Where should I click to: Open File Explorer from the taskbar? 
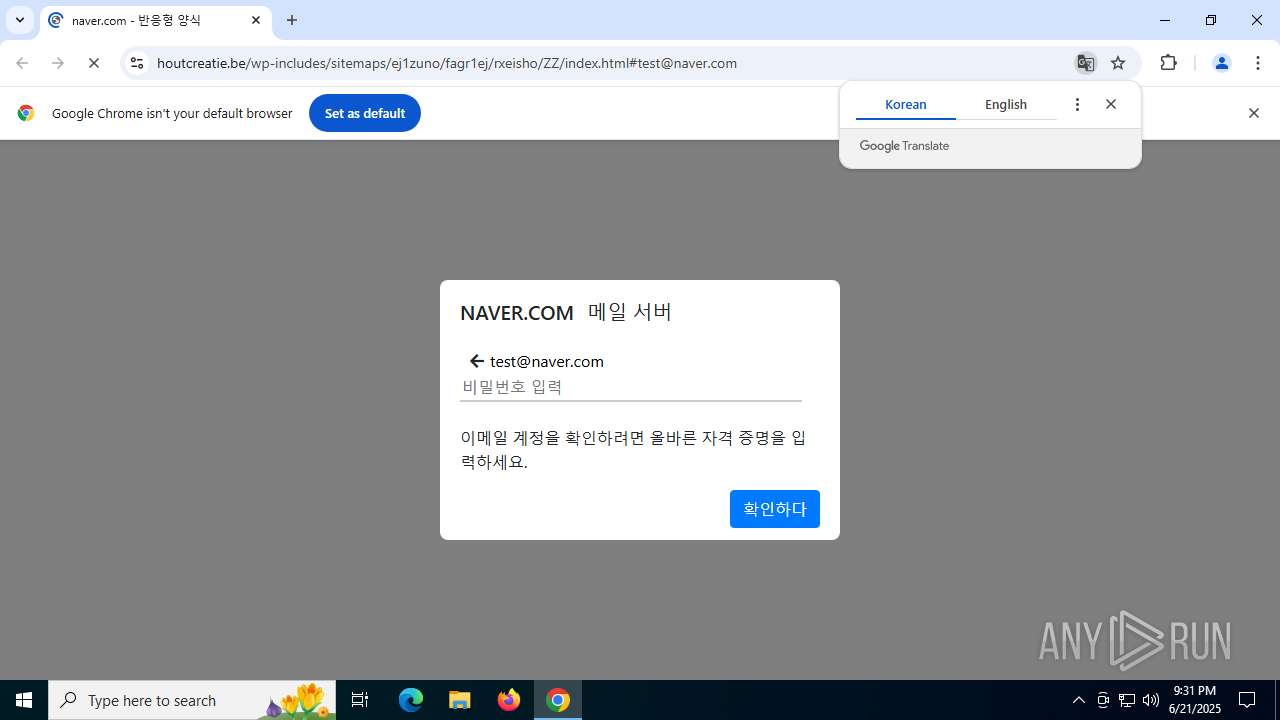[460, 700]
